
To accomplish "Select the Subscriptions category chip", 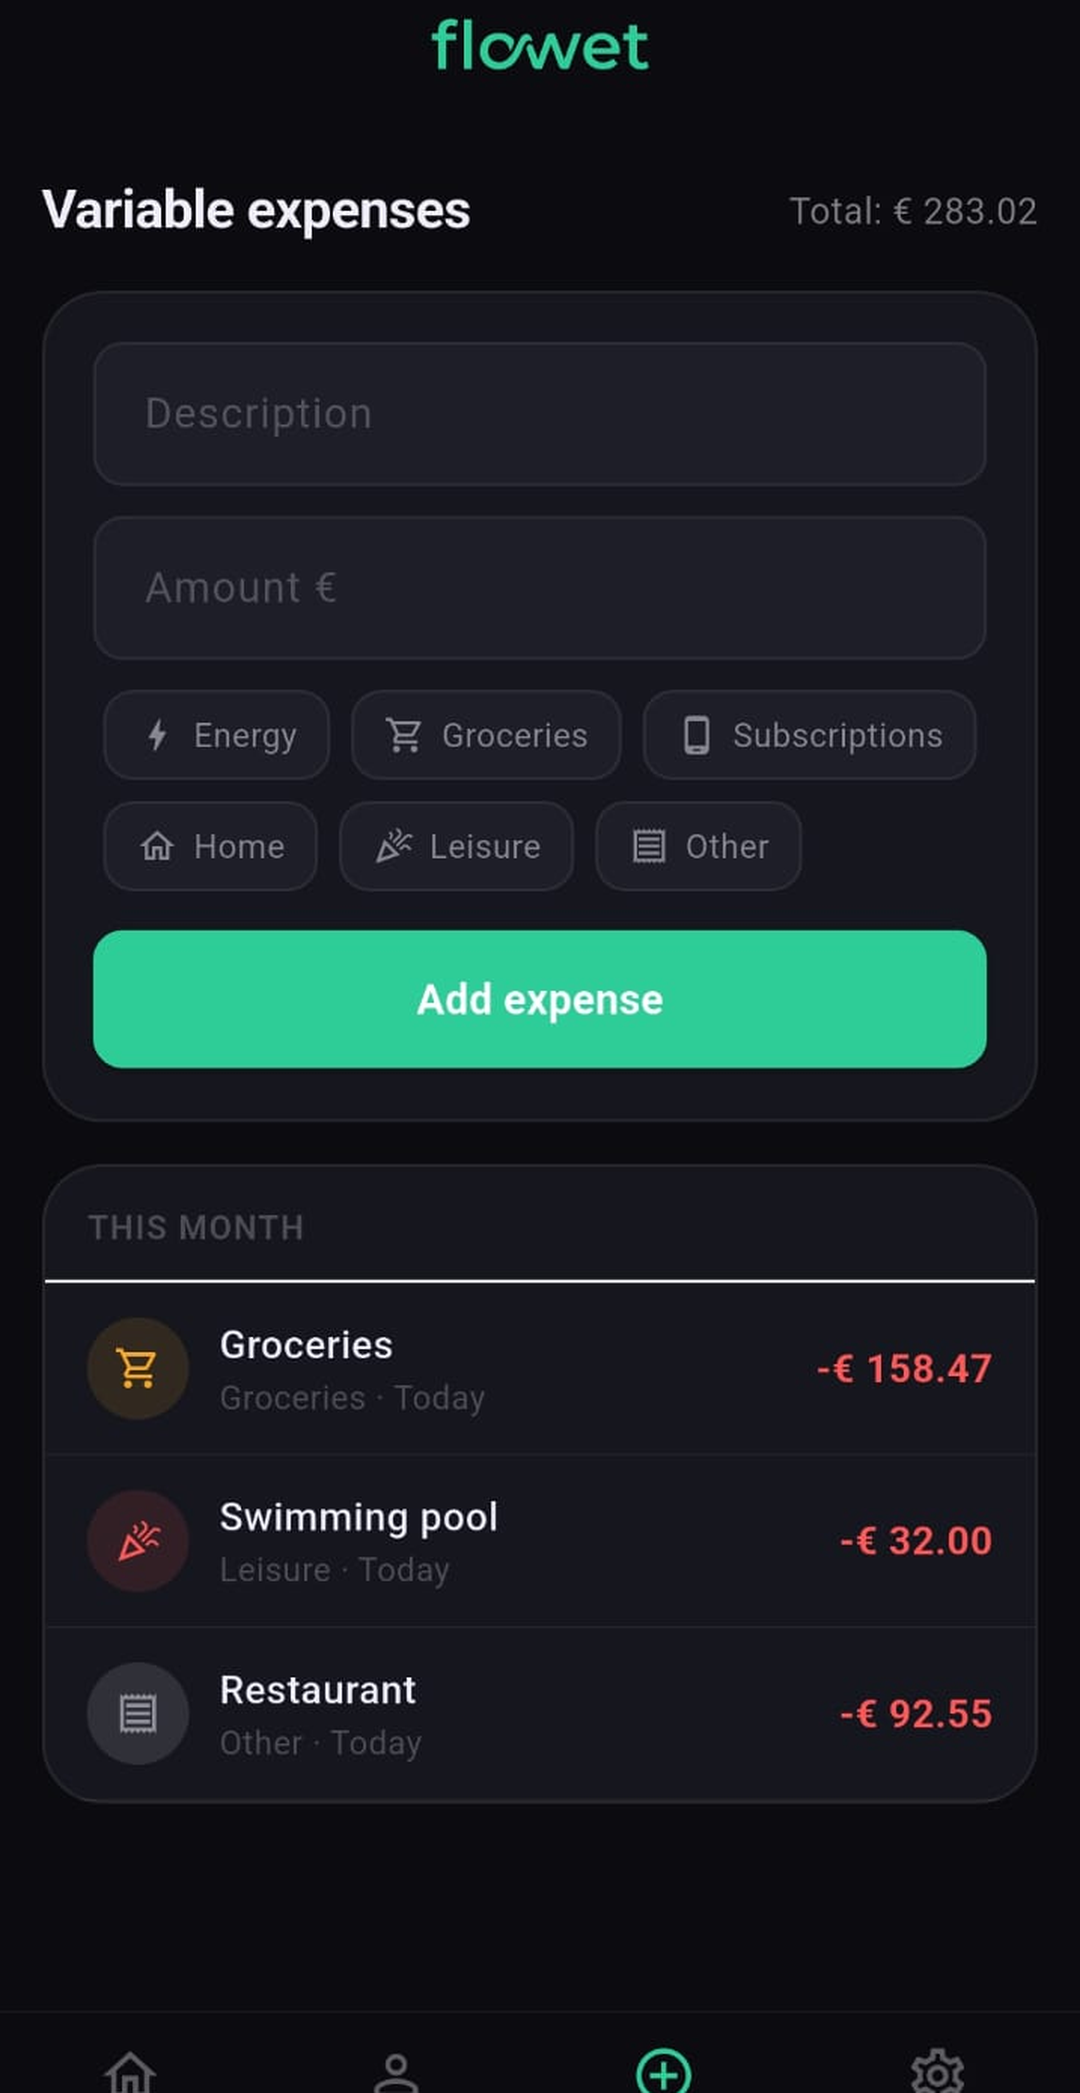I will [x=810, y=735].
